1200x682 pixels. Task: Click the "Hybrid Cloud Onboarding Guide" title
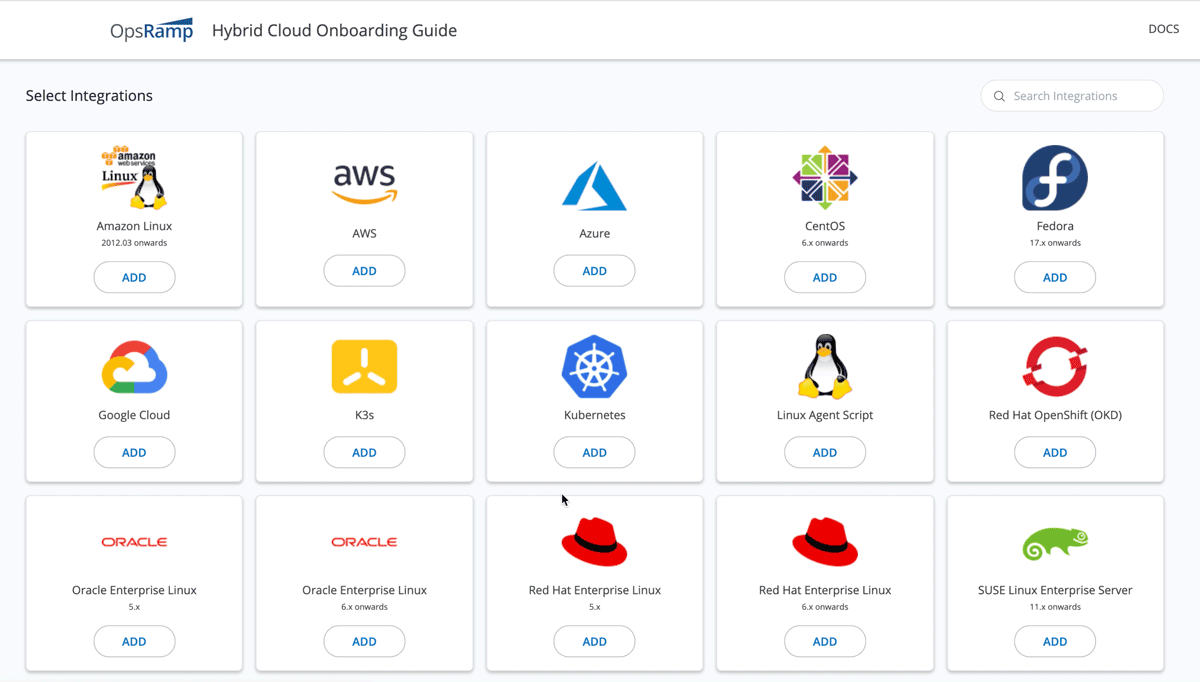pos(334,30)
